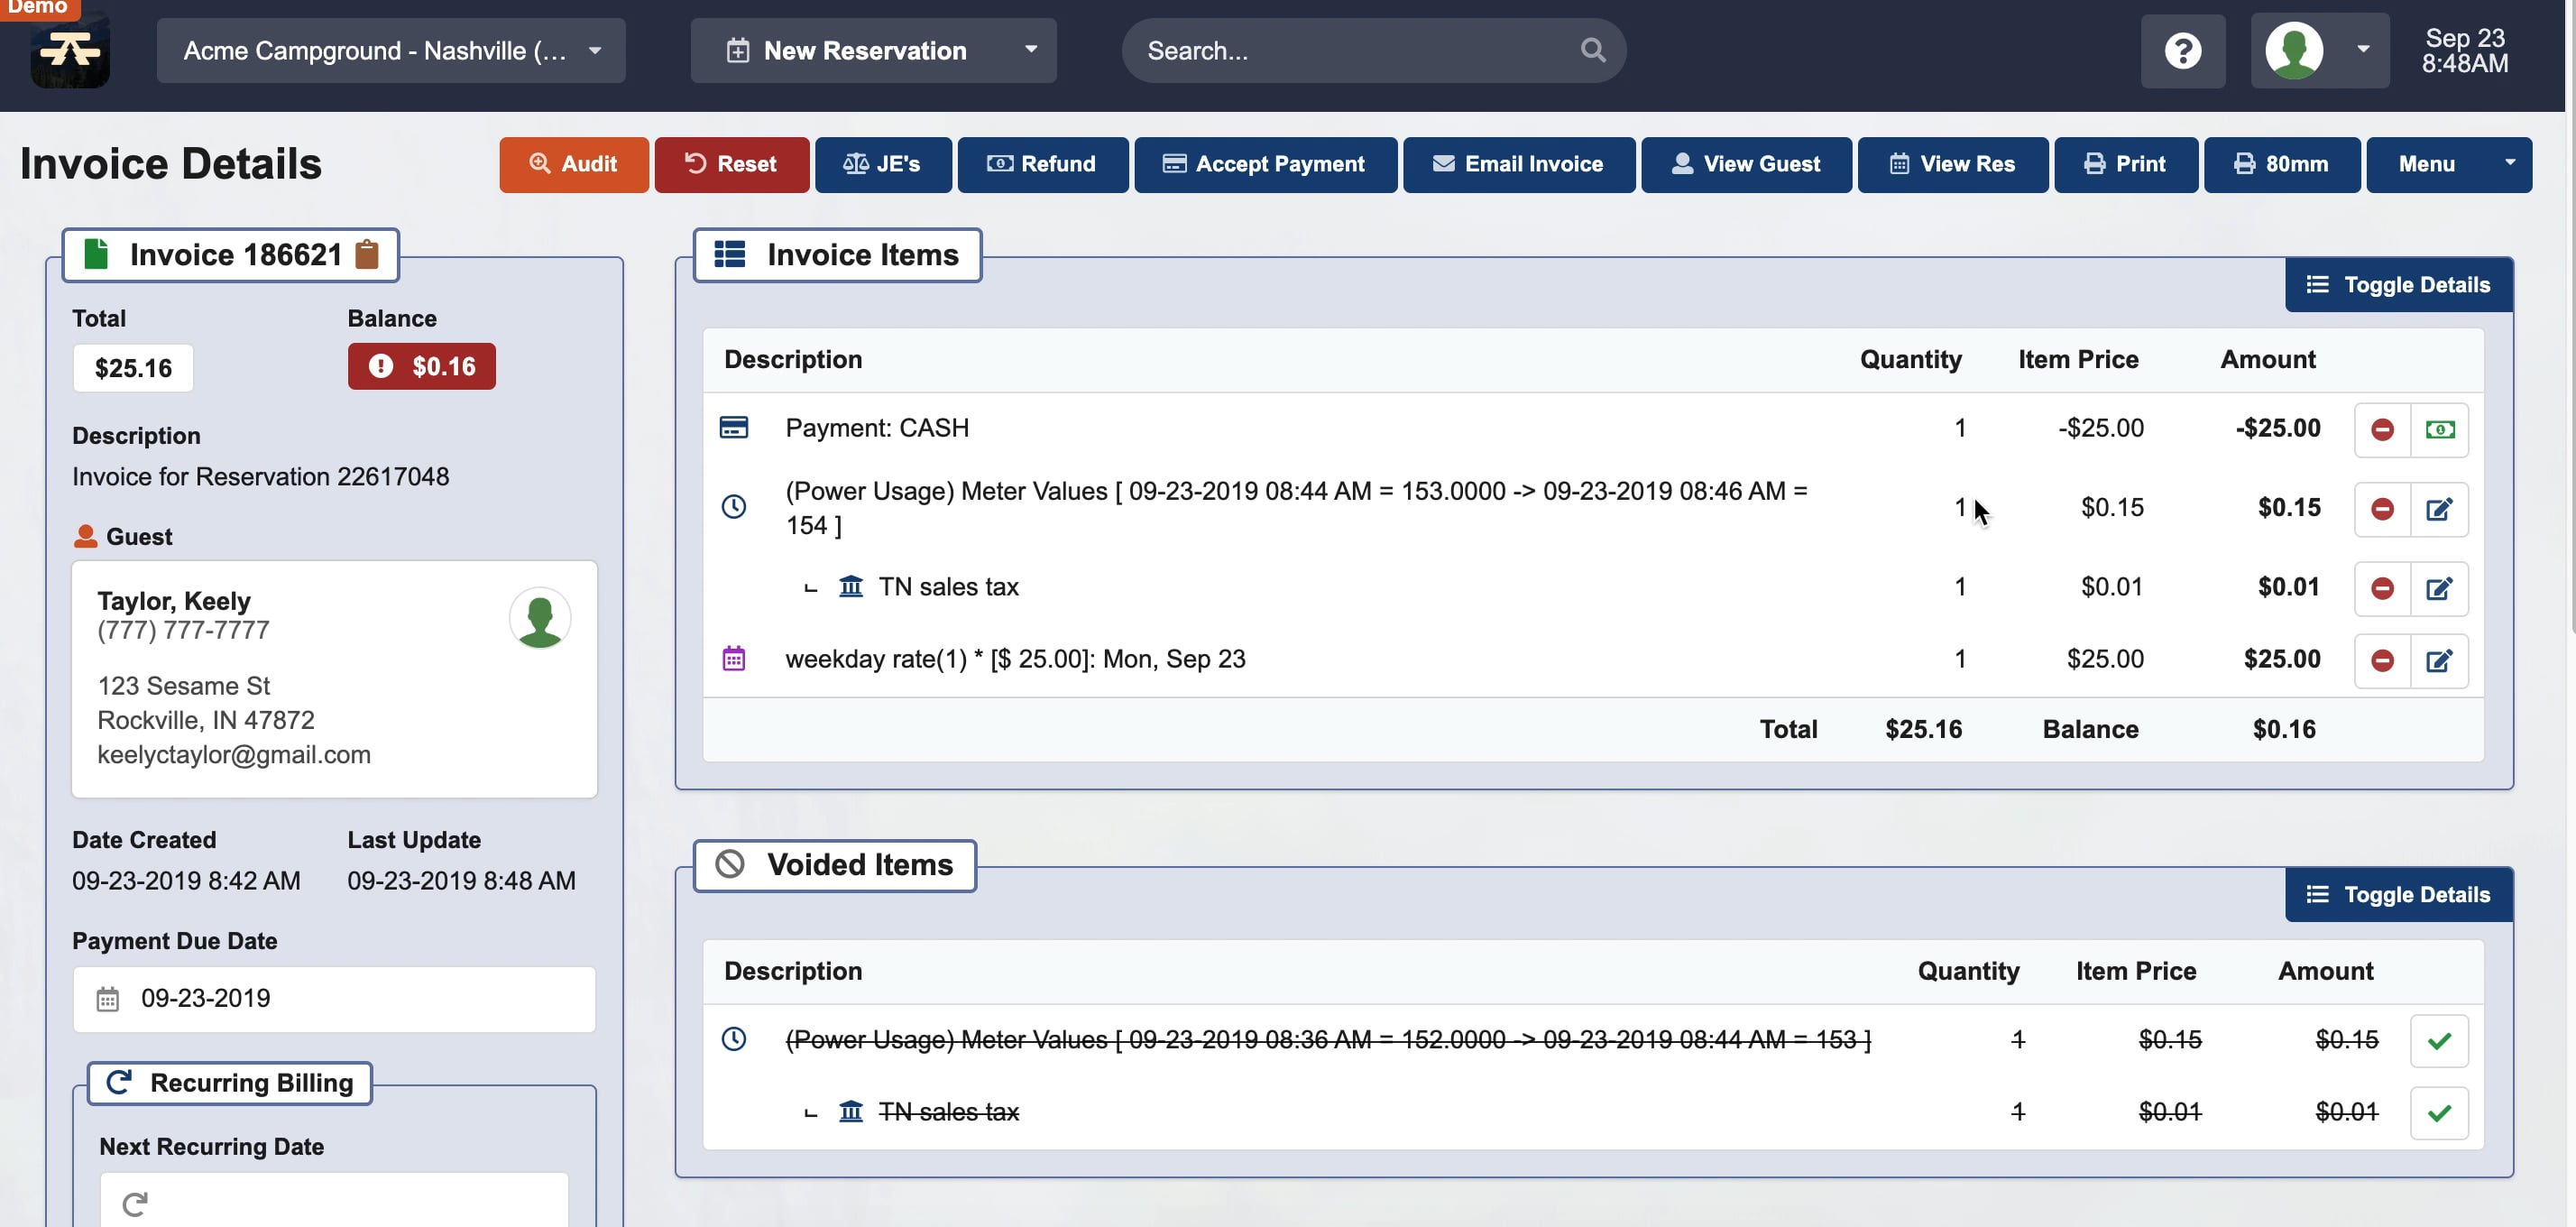Click inside the Search field
The height and width of the screenshot is (1227, 2576).
1340,50
